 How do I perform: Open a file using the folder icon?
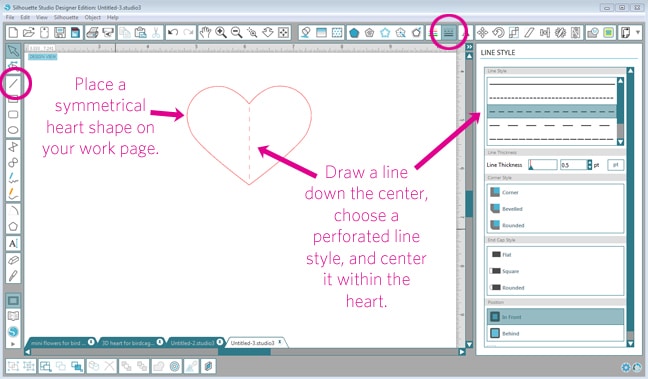(29, 33)
